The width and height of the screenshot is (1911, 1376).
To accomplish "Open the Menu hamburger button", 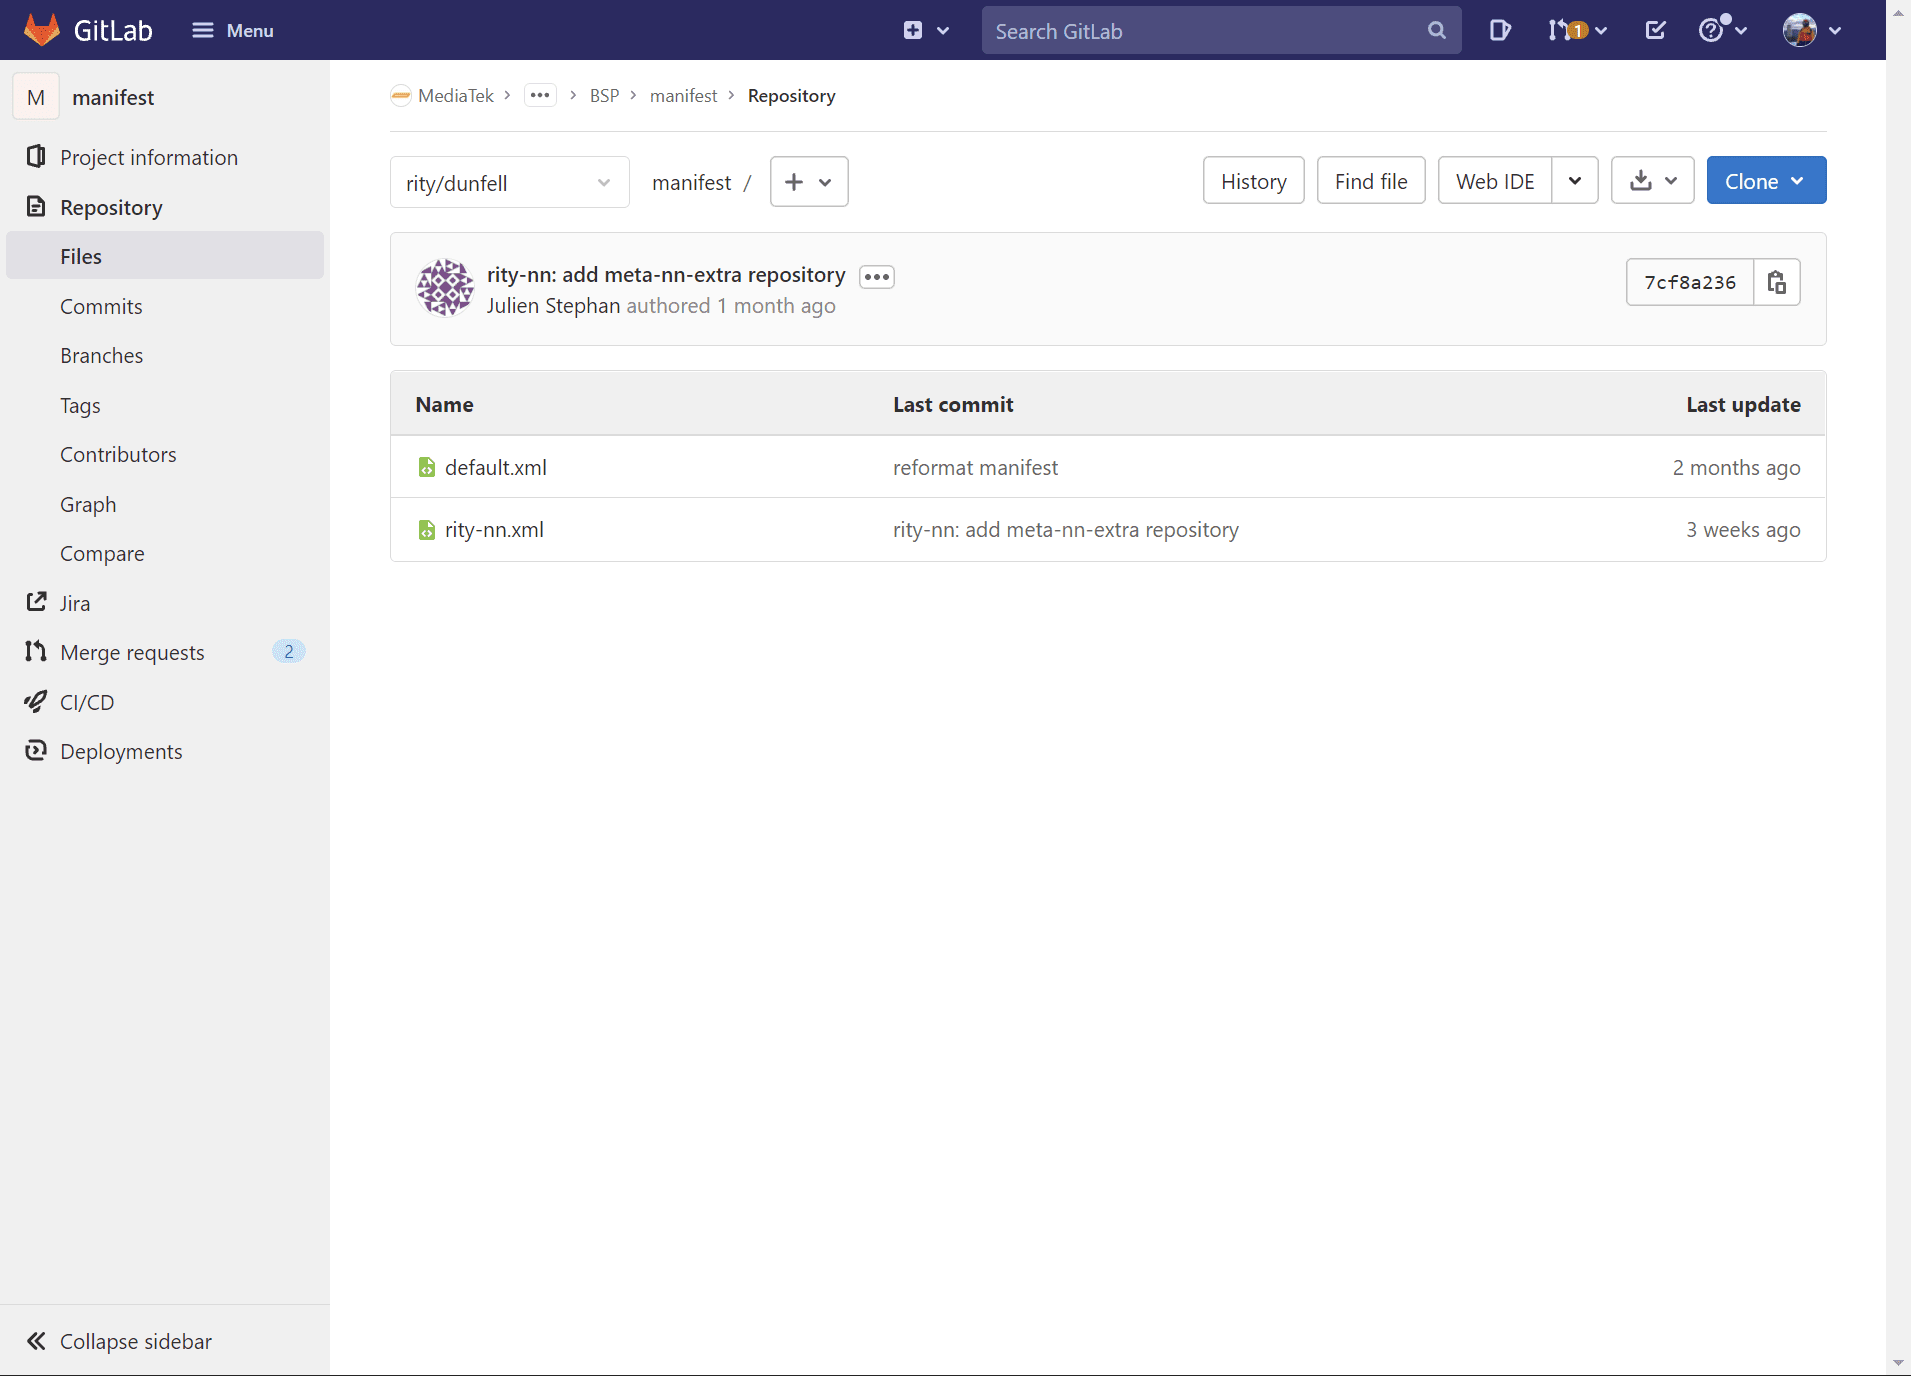I will pyautogui.click(x=233, y=30).
